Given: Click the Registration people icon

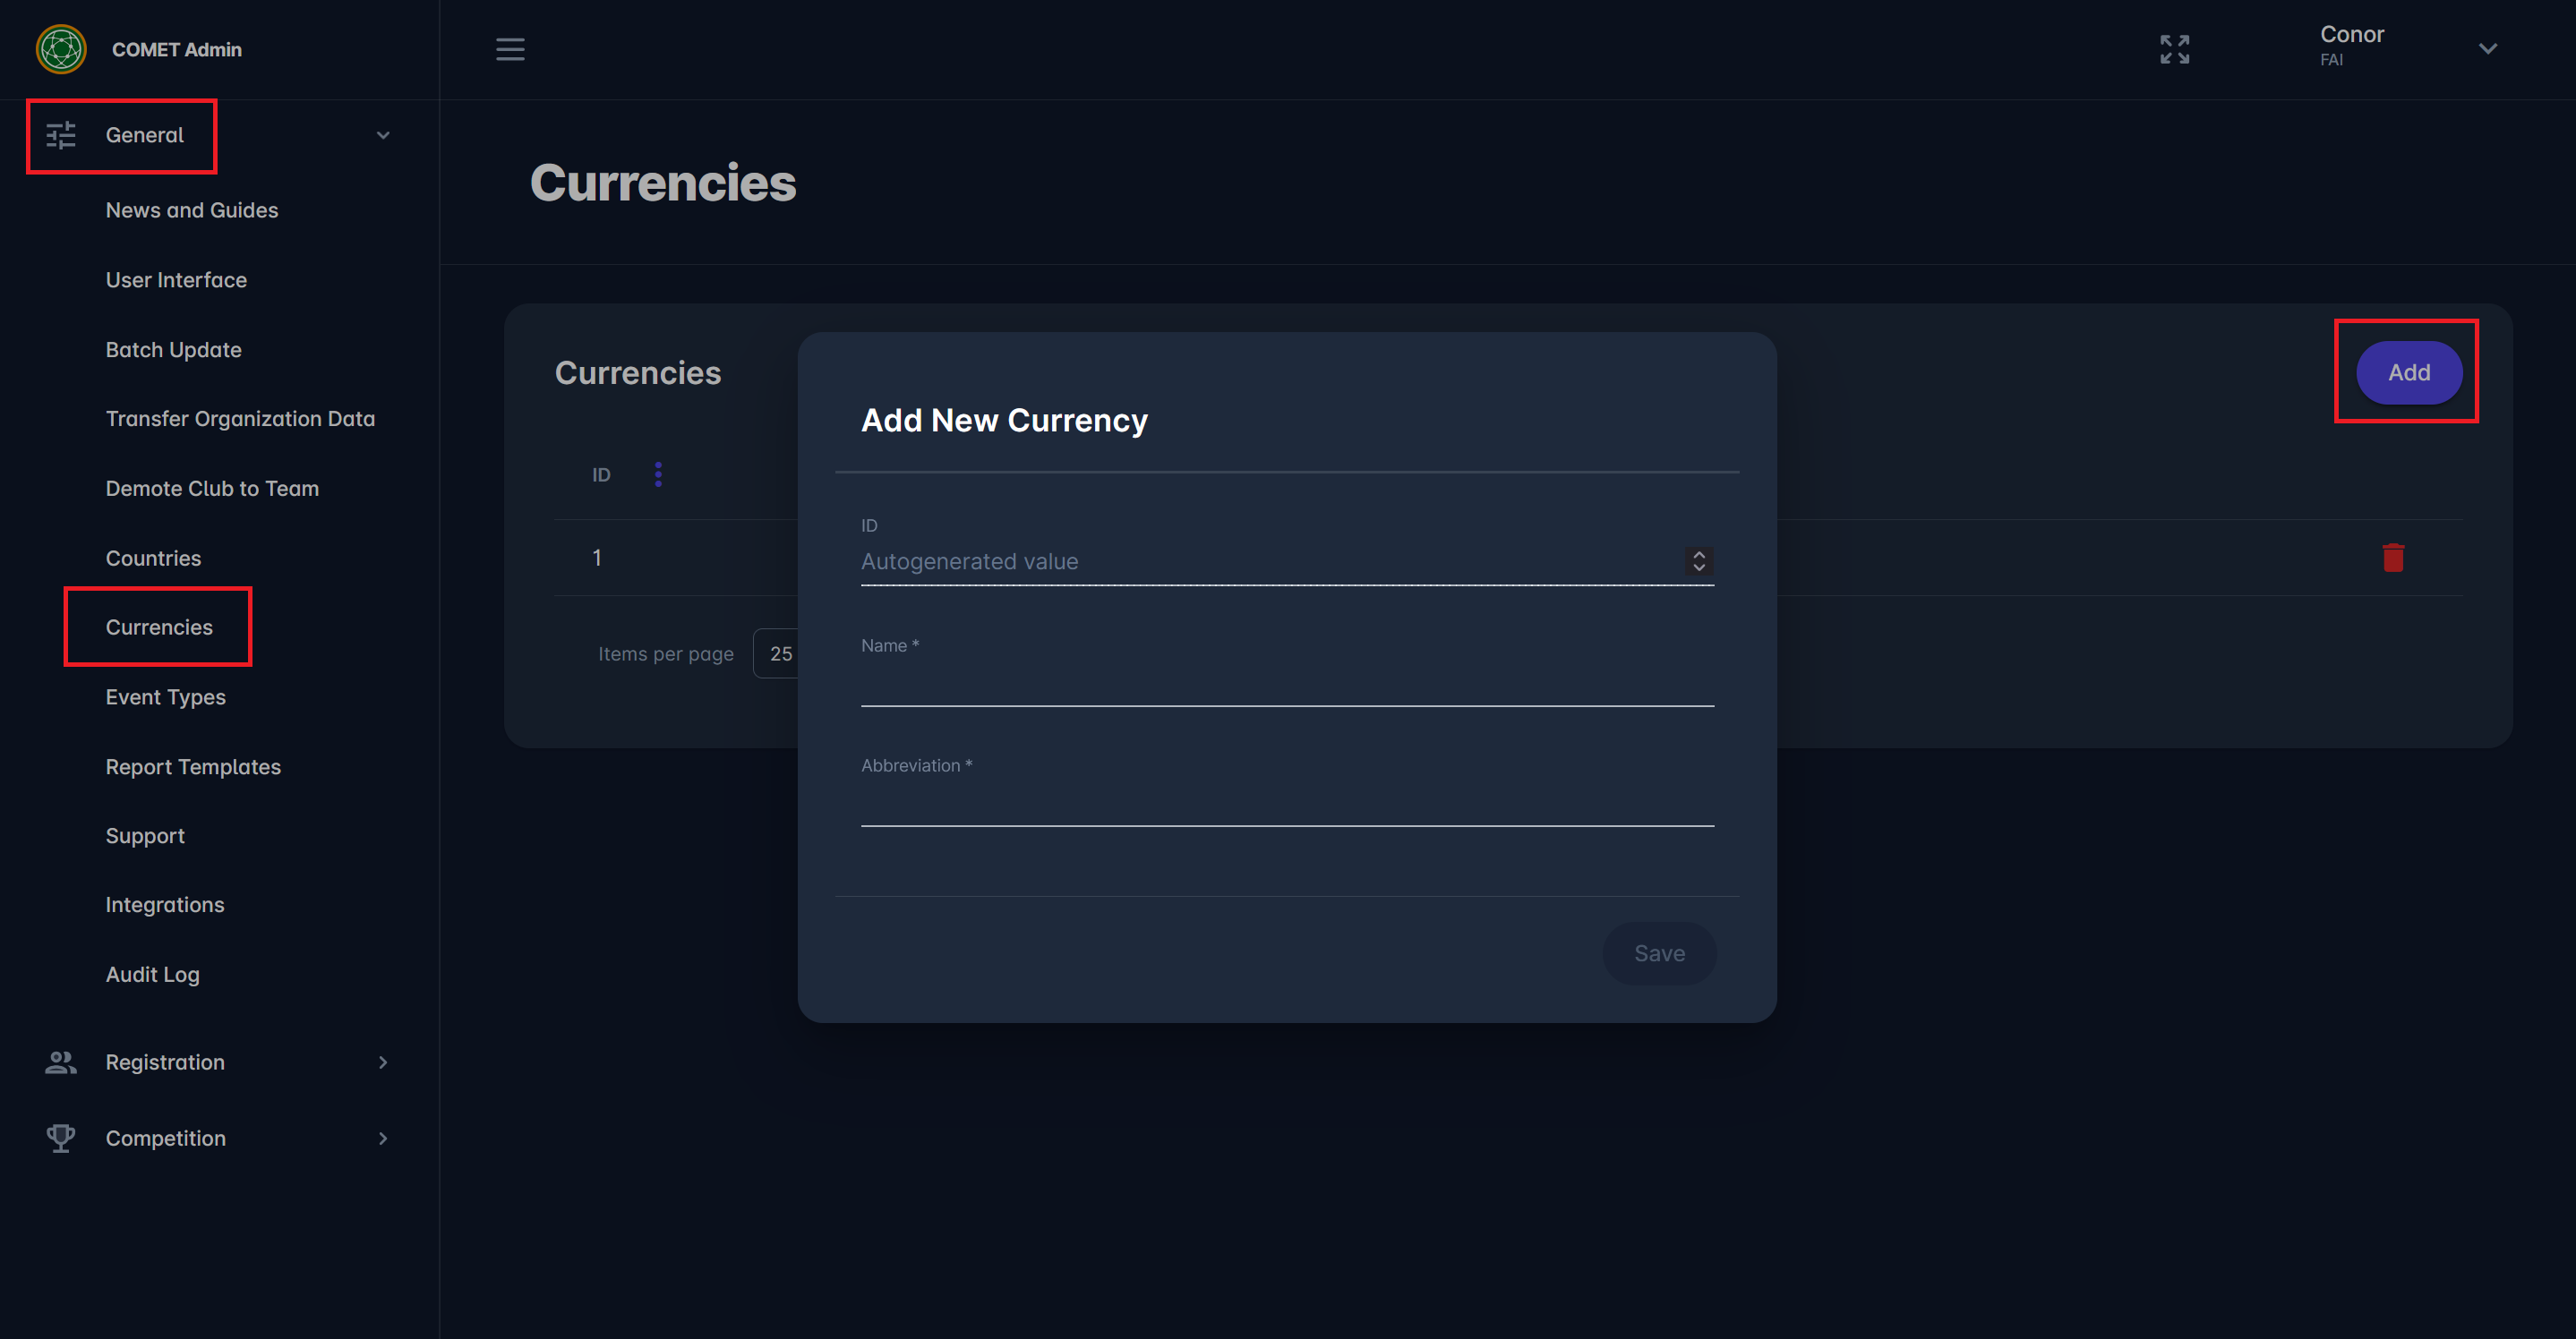Looking at the screenshot, I should point(61,1062).
